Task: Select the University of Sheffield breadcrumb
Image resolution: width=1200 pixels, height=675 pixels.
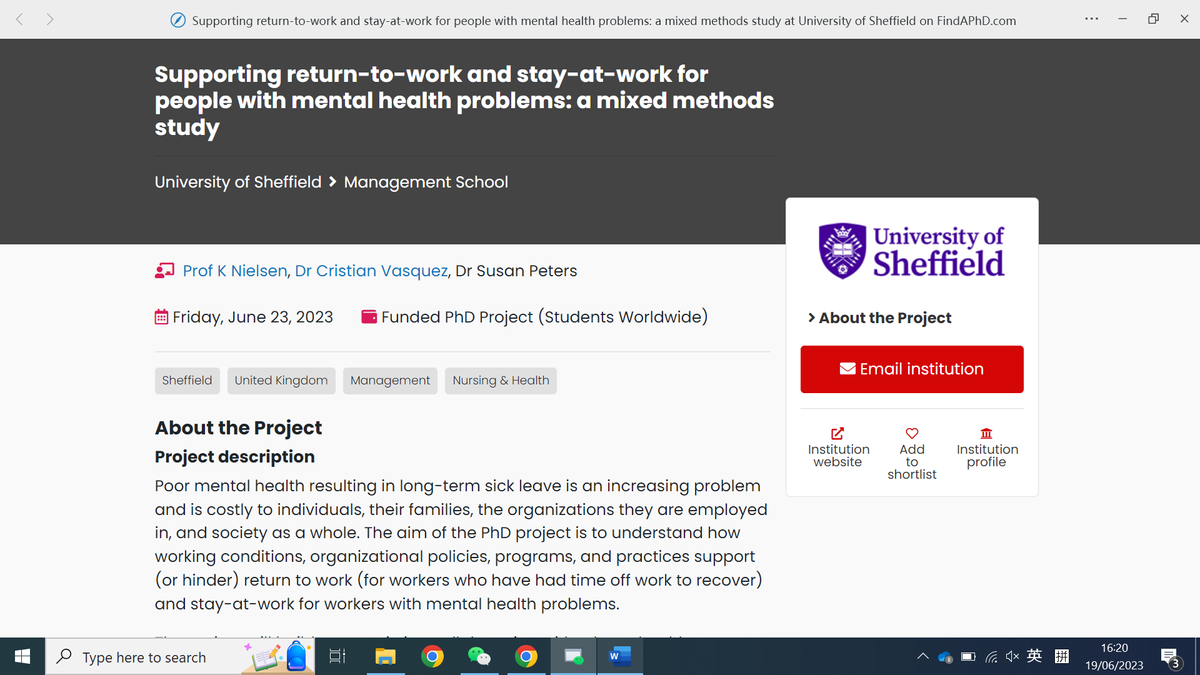Action: (x=238, y=182)
